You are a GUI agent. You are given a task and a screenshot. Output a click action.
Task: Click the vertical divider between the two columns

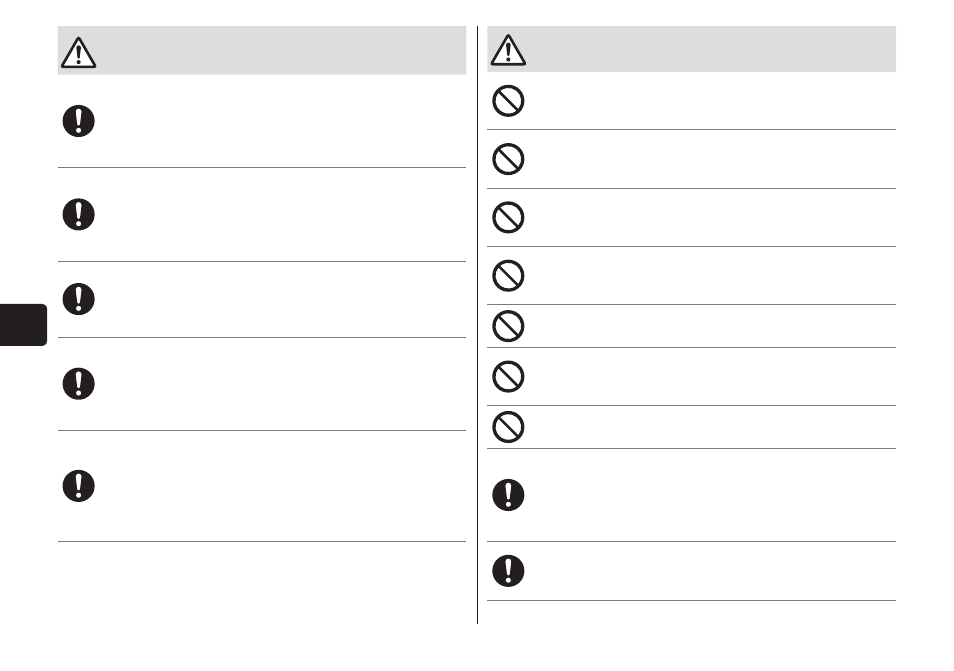(x=478, y=325)
